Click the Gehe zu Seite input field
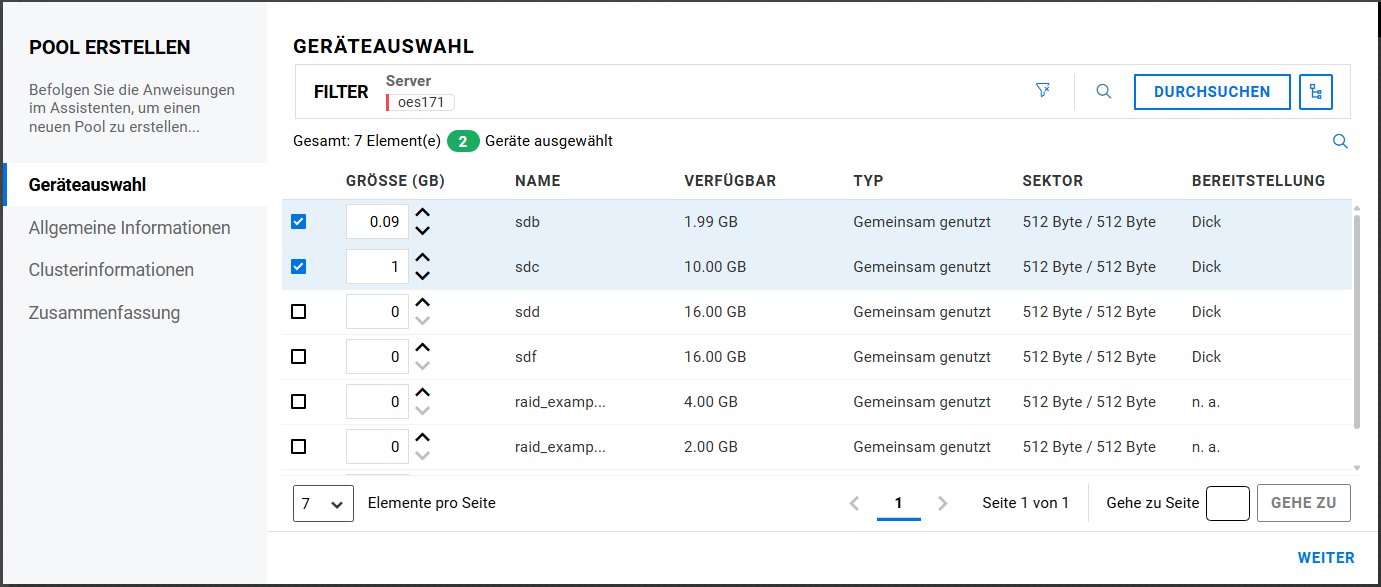 click(1227, 503)
